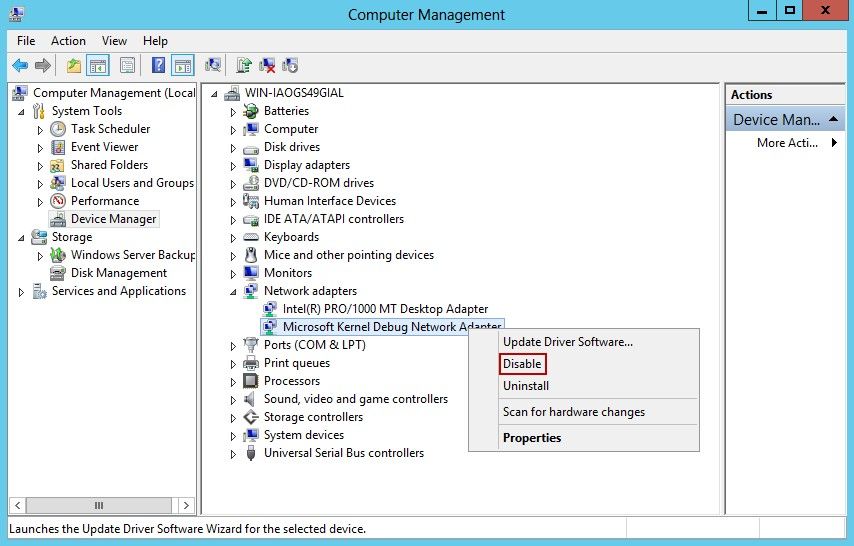Toggle Show/Hide Action Pane toolbar button
The height and width of the screenshot is (546, 854).
[182, 66]
